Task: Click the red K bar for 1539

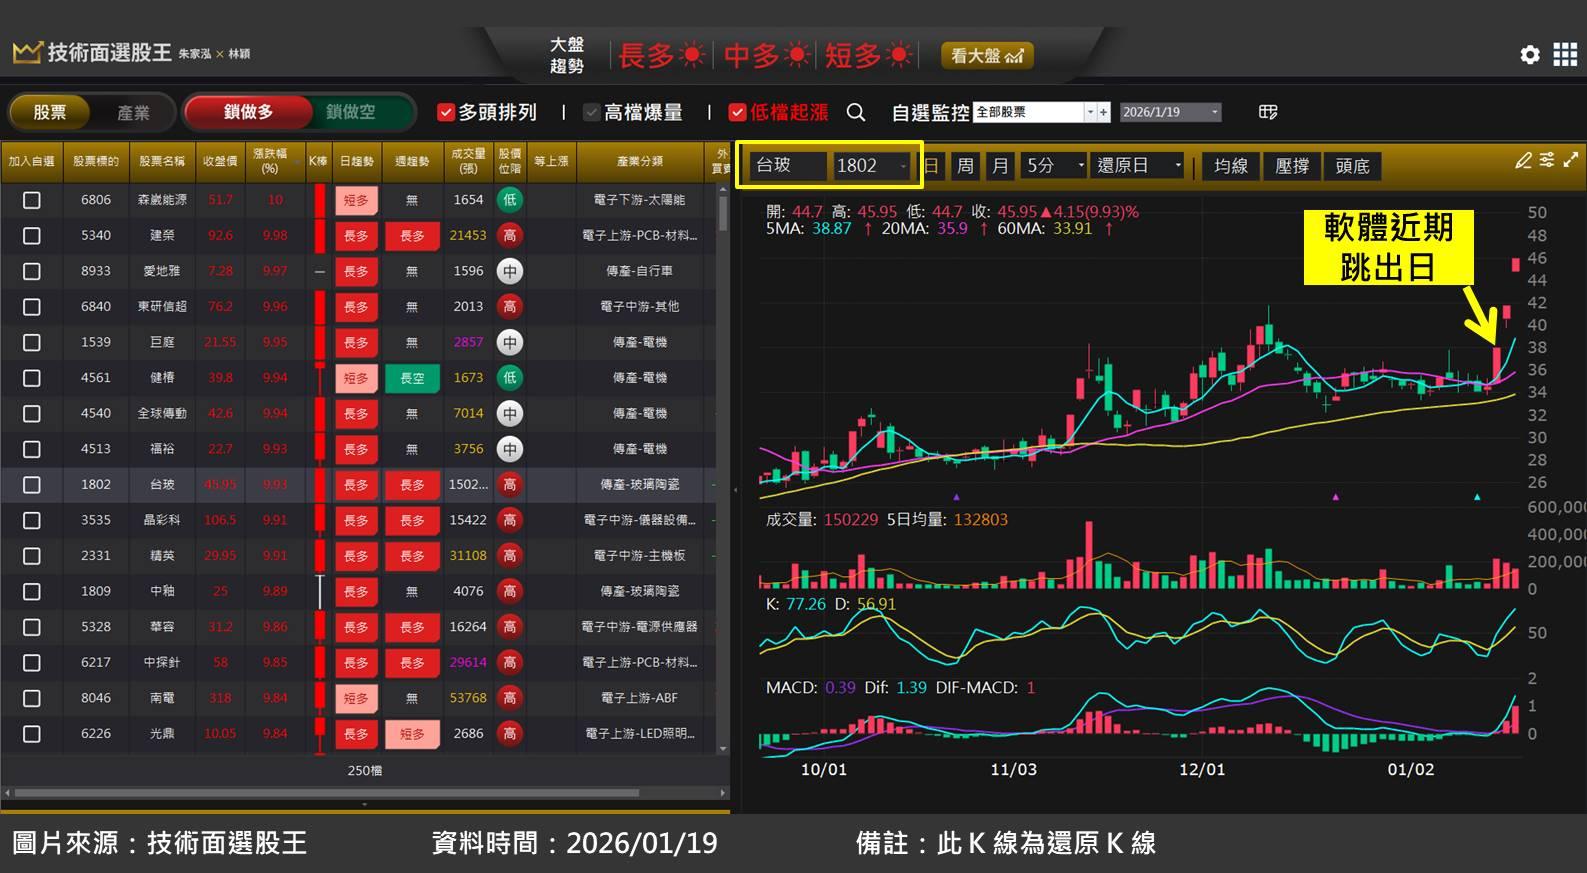Action: (x=319, y=342)
